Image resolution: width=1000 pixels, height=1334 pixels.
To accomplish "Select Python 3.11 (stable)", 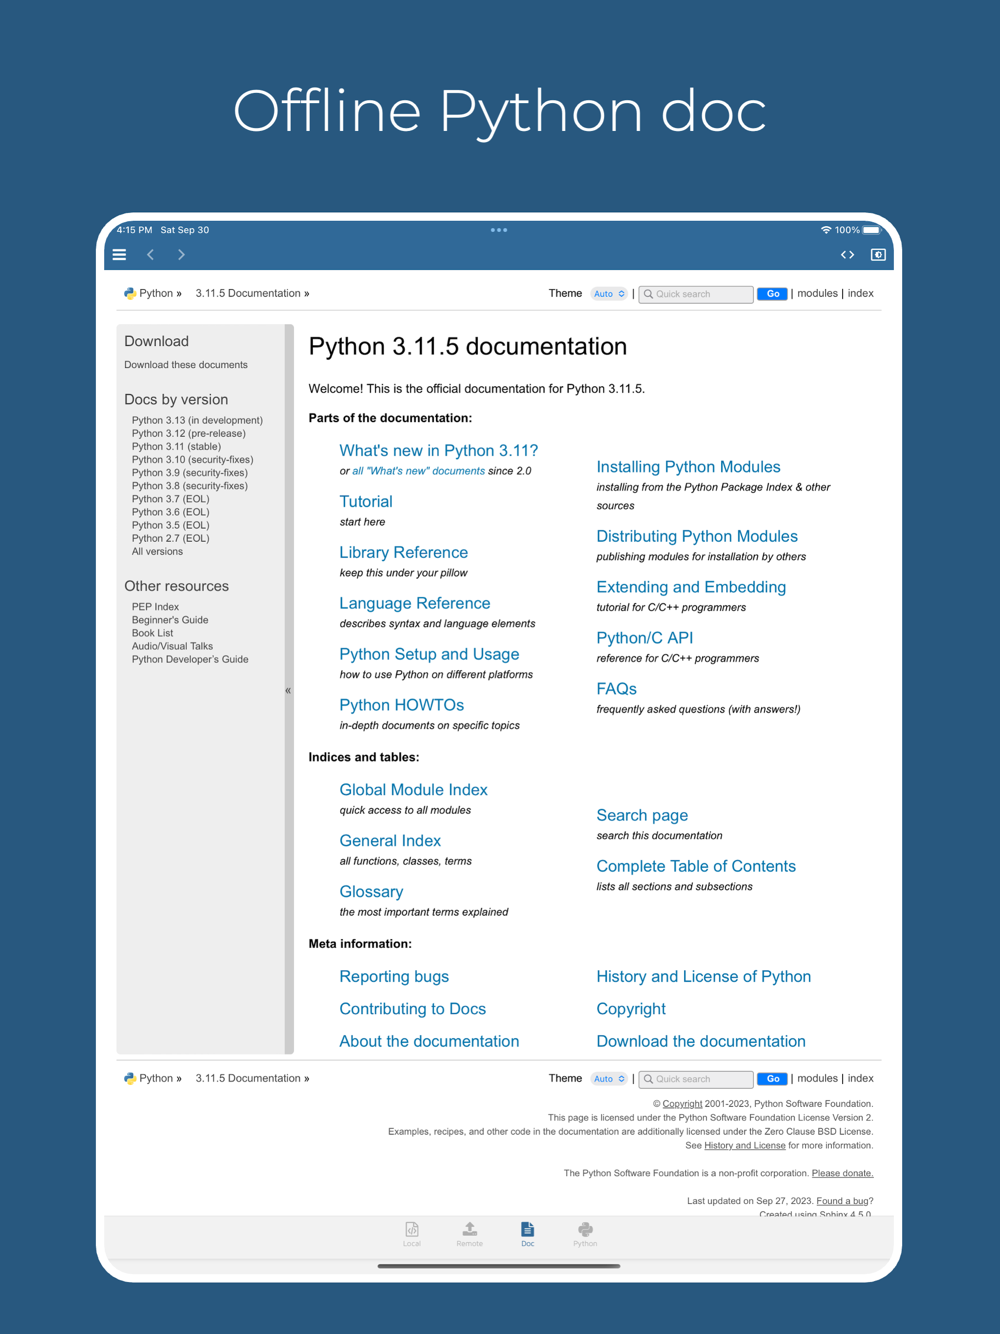I will (176, 446).
